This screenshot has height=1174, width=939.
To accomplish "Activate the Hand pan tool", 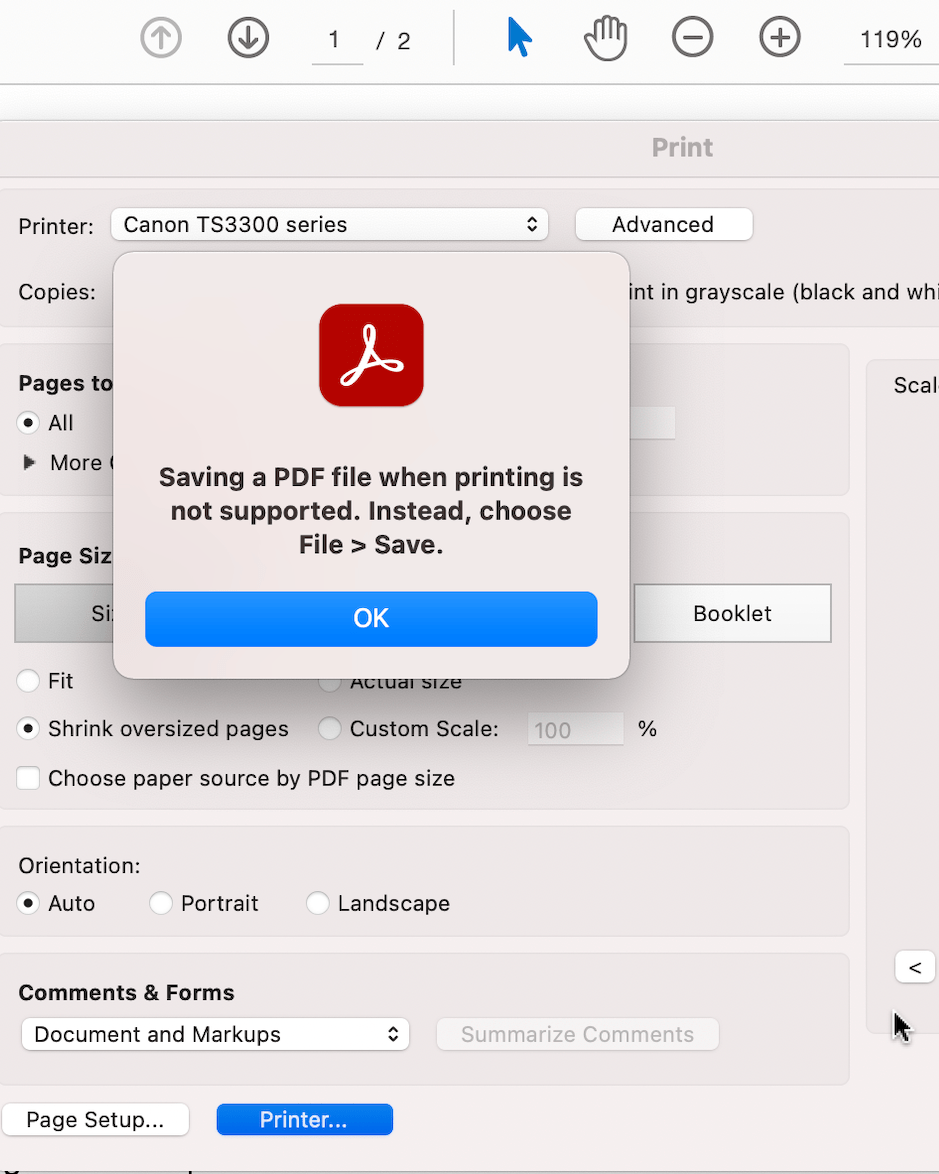I will [605, 37].
